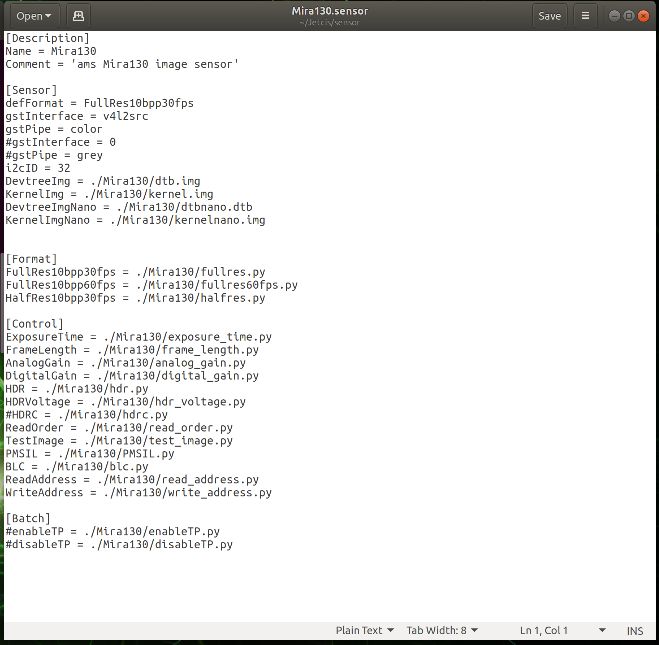Click the [Batch] section heading
The height and width of the screenshot is (645, 659).
pos(28,519)
